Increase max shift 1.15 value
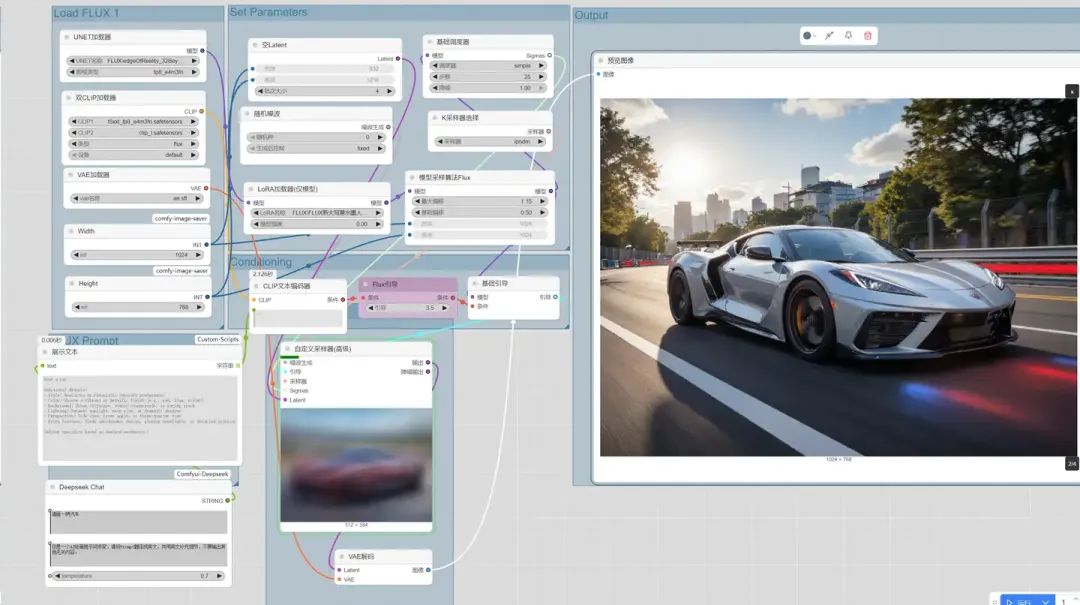 (x=543, y=201)
